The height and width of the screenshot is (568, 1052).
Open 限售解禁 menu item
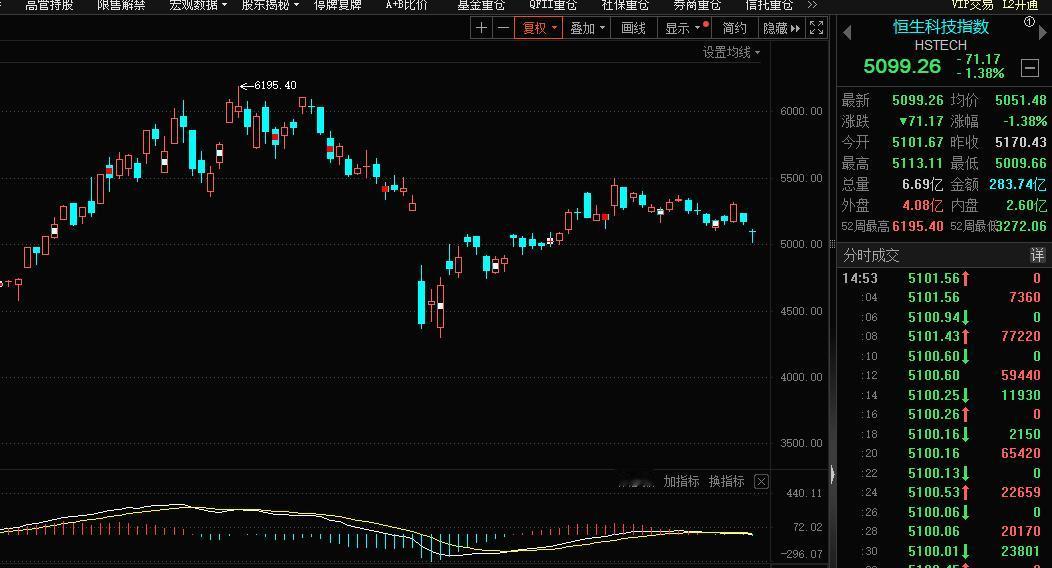click(x=121, y=5)
